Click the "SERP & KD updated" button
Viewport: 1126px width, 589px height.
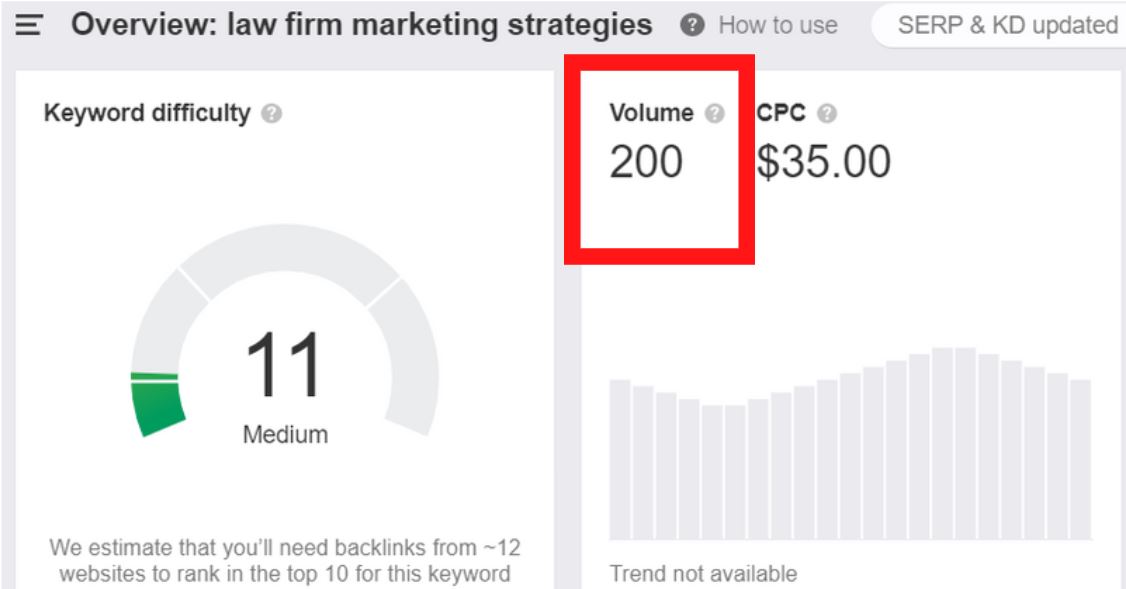click(x=1005, y=26)
